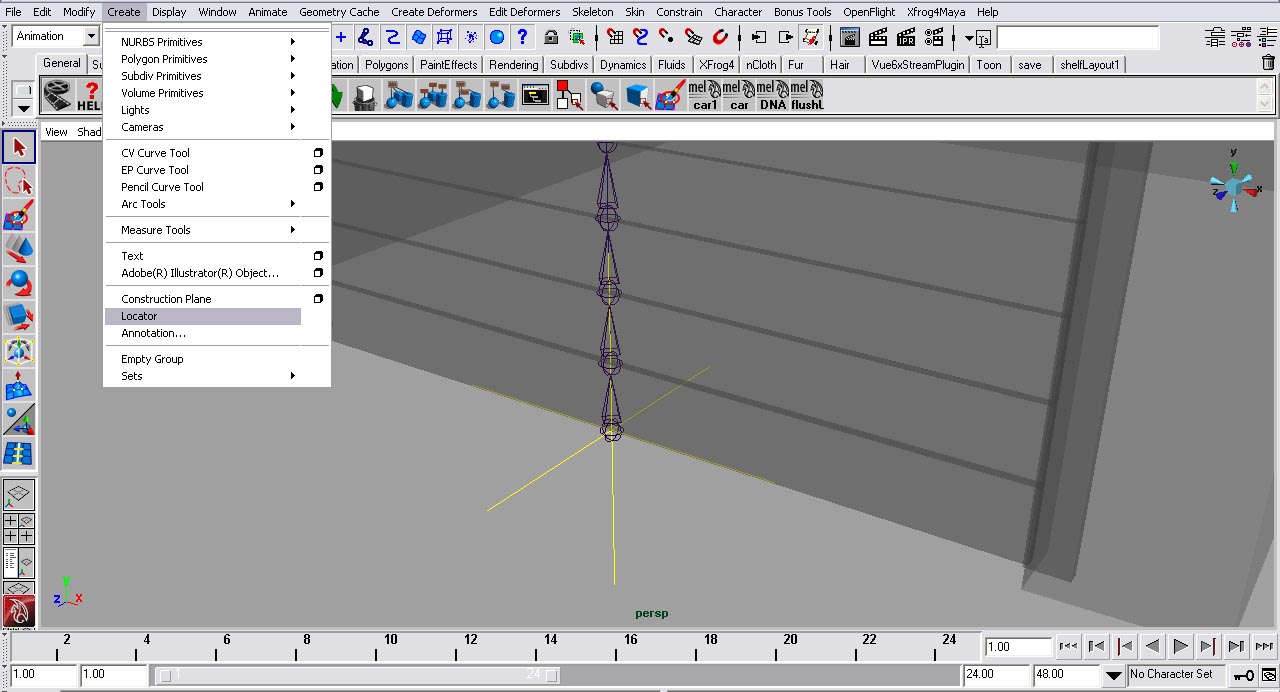Pick the Lasso selection tool
Image resolution: width=1280 pixels, height=692 pixels.
(x=18, y=180)
